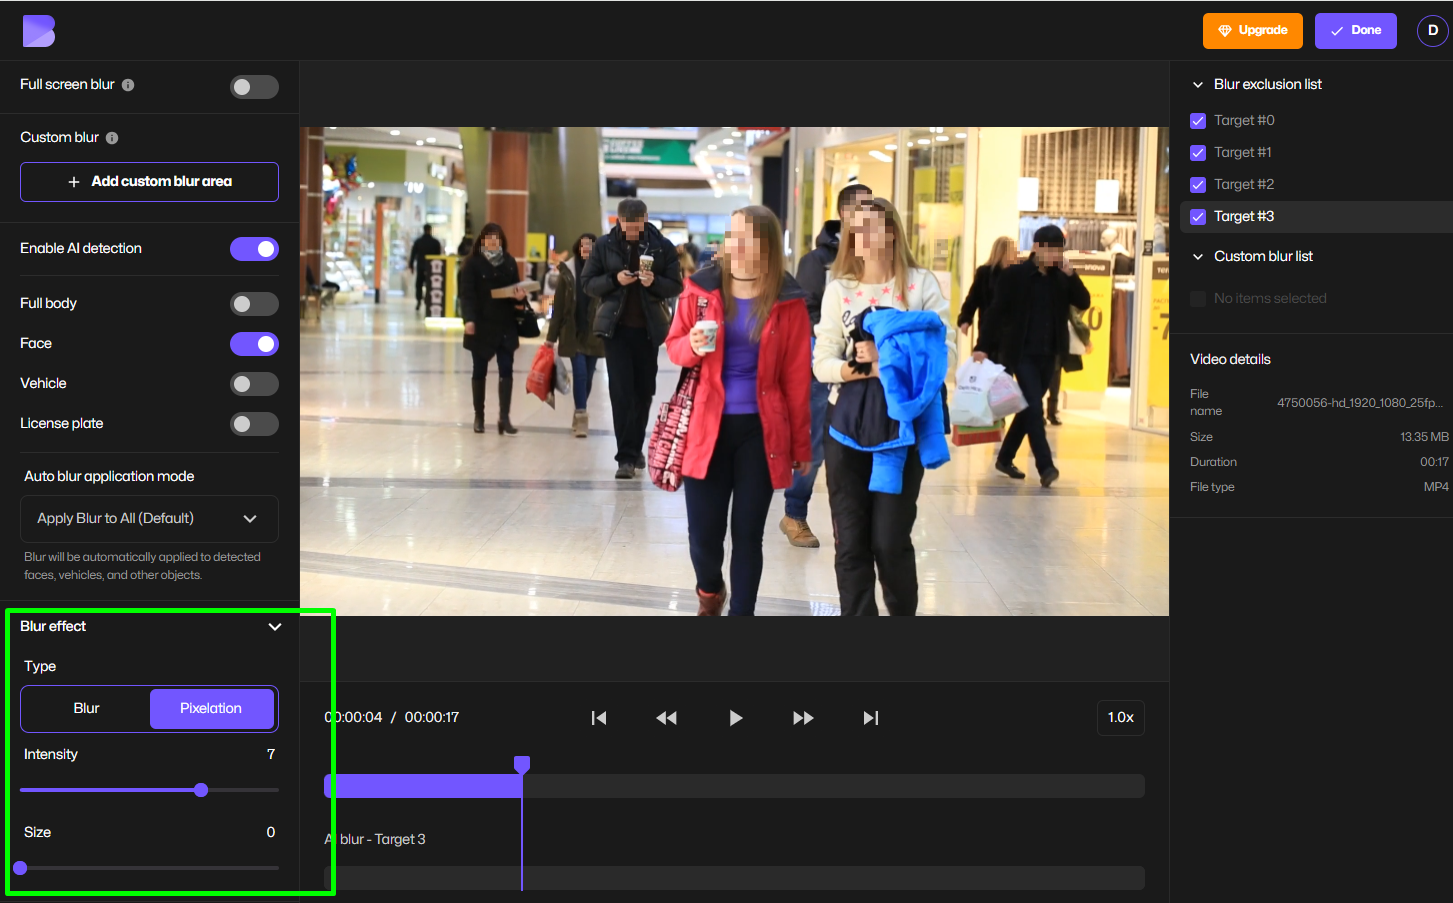
Task: Rewind the video
Action: pos(666,717)
